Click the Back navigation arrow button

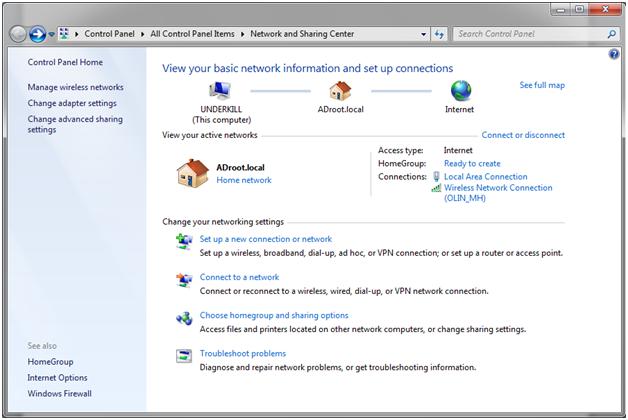pyautogui.click(x=19, y=34)
